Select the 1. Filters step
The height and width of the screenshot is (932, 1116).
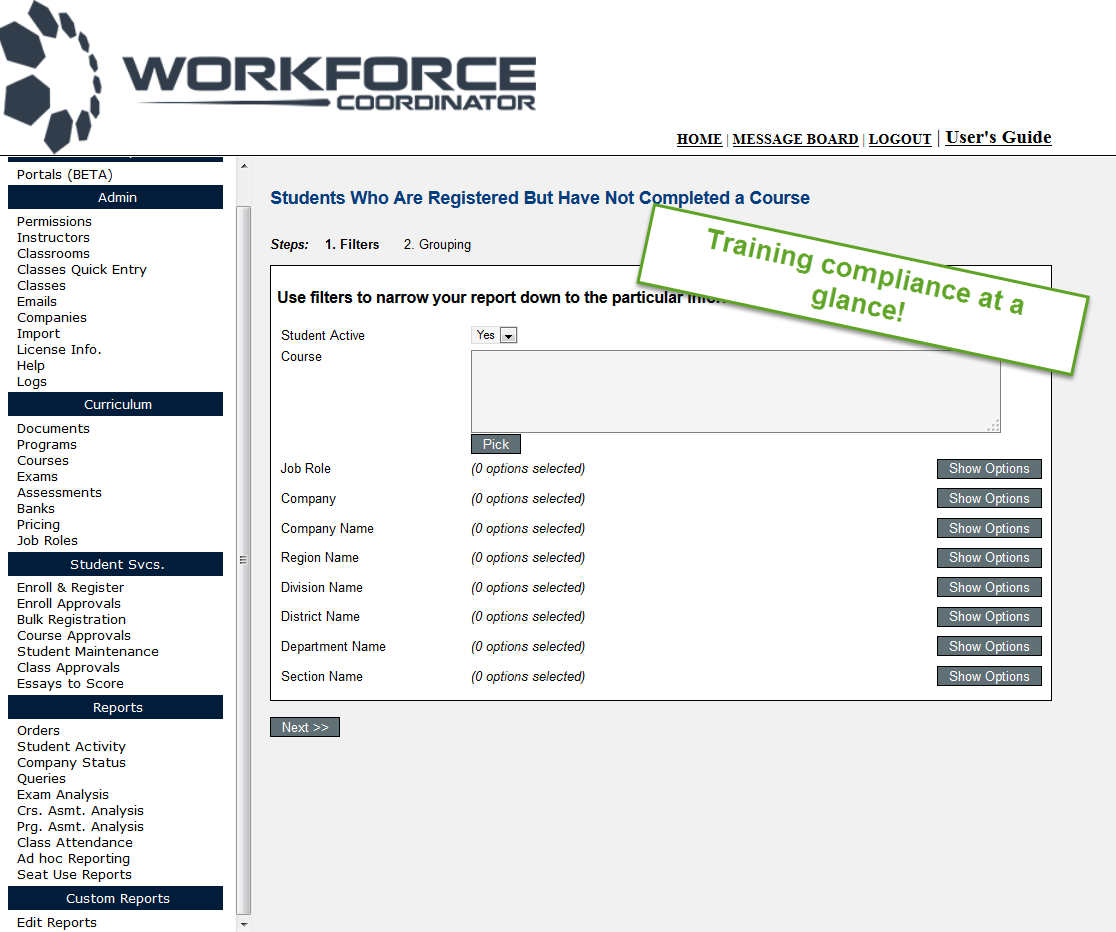352,244
